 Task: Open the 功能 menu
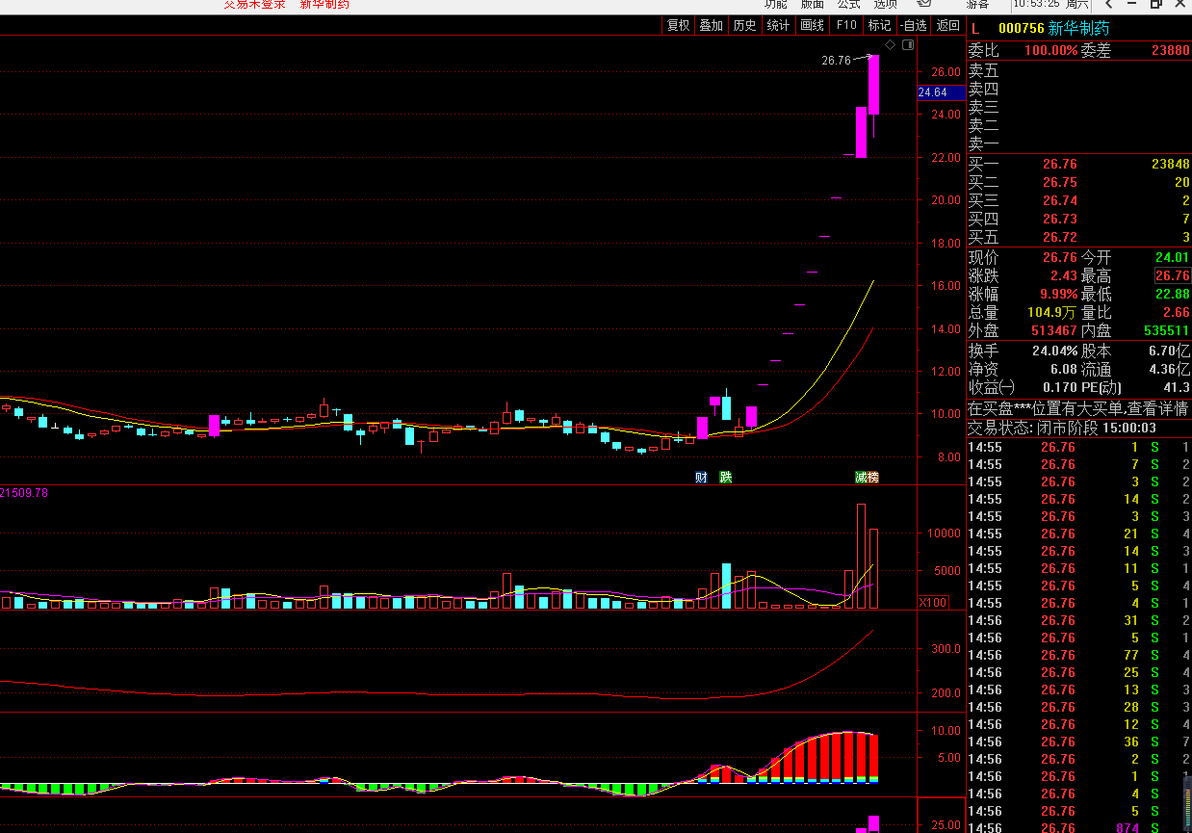pos(775,5)
